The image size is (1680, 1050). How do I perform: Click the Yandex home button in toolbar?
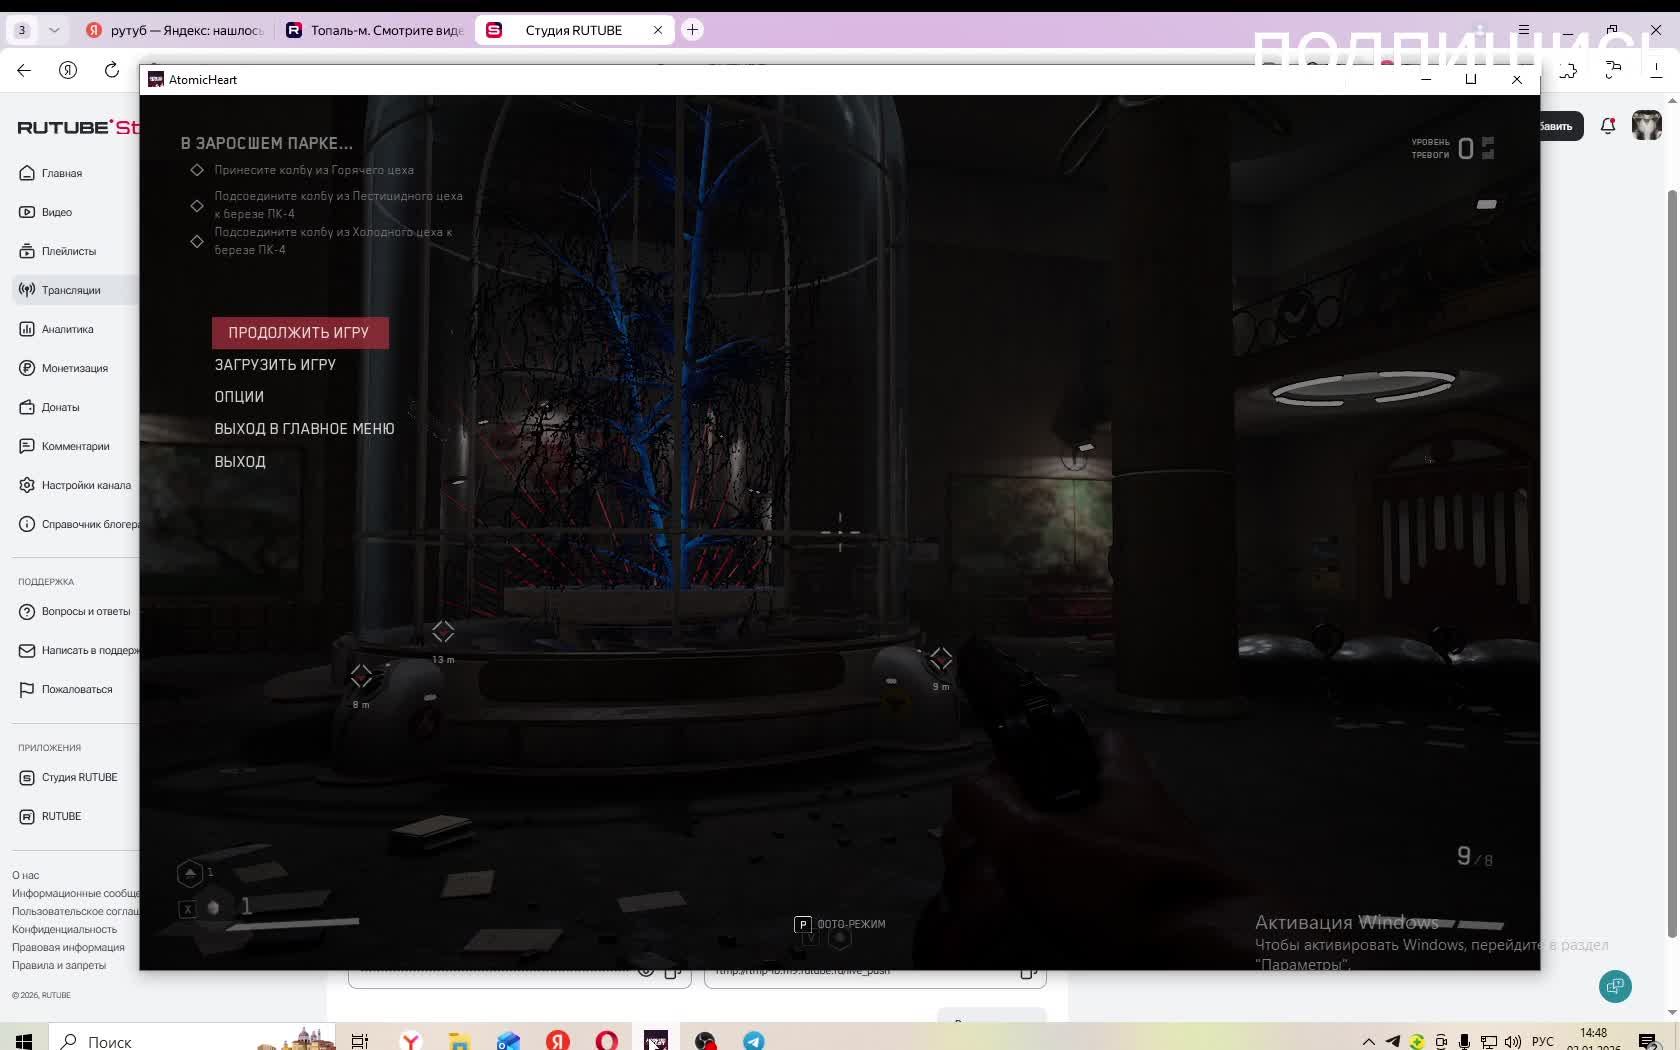click(x=68, y=70)
